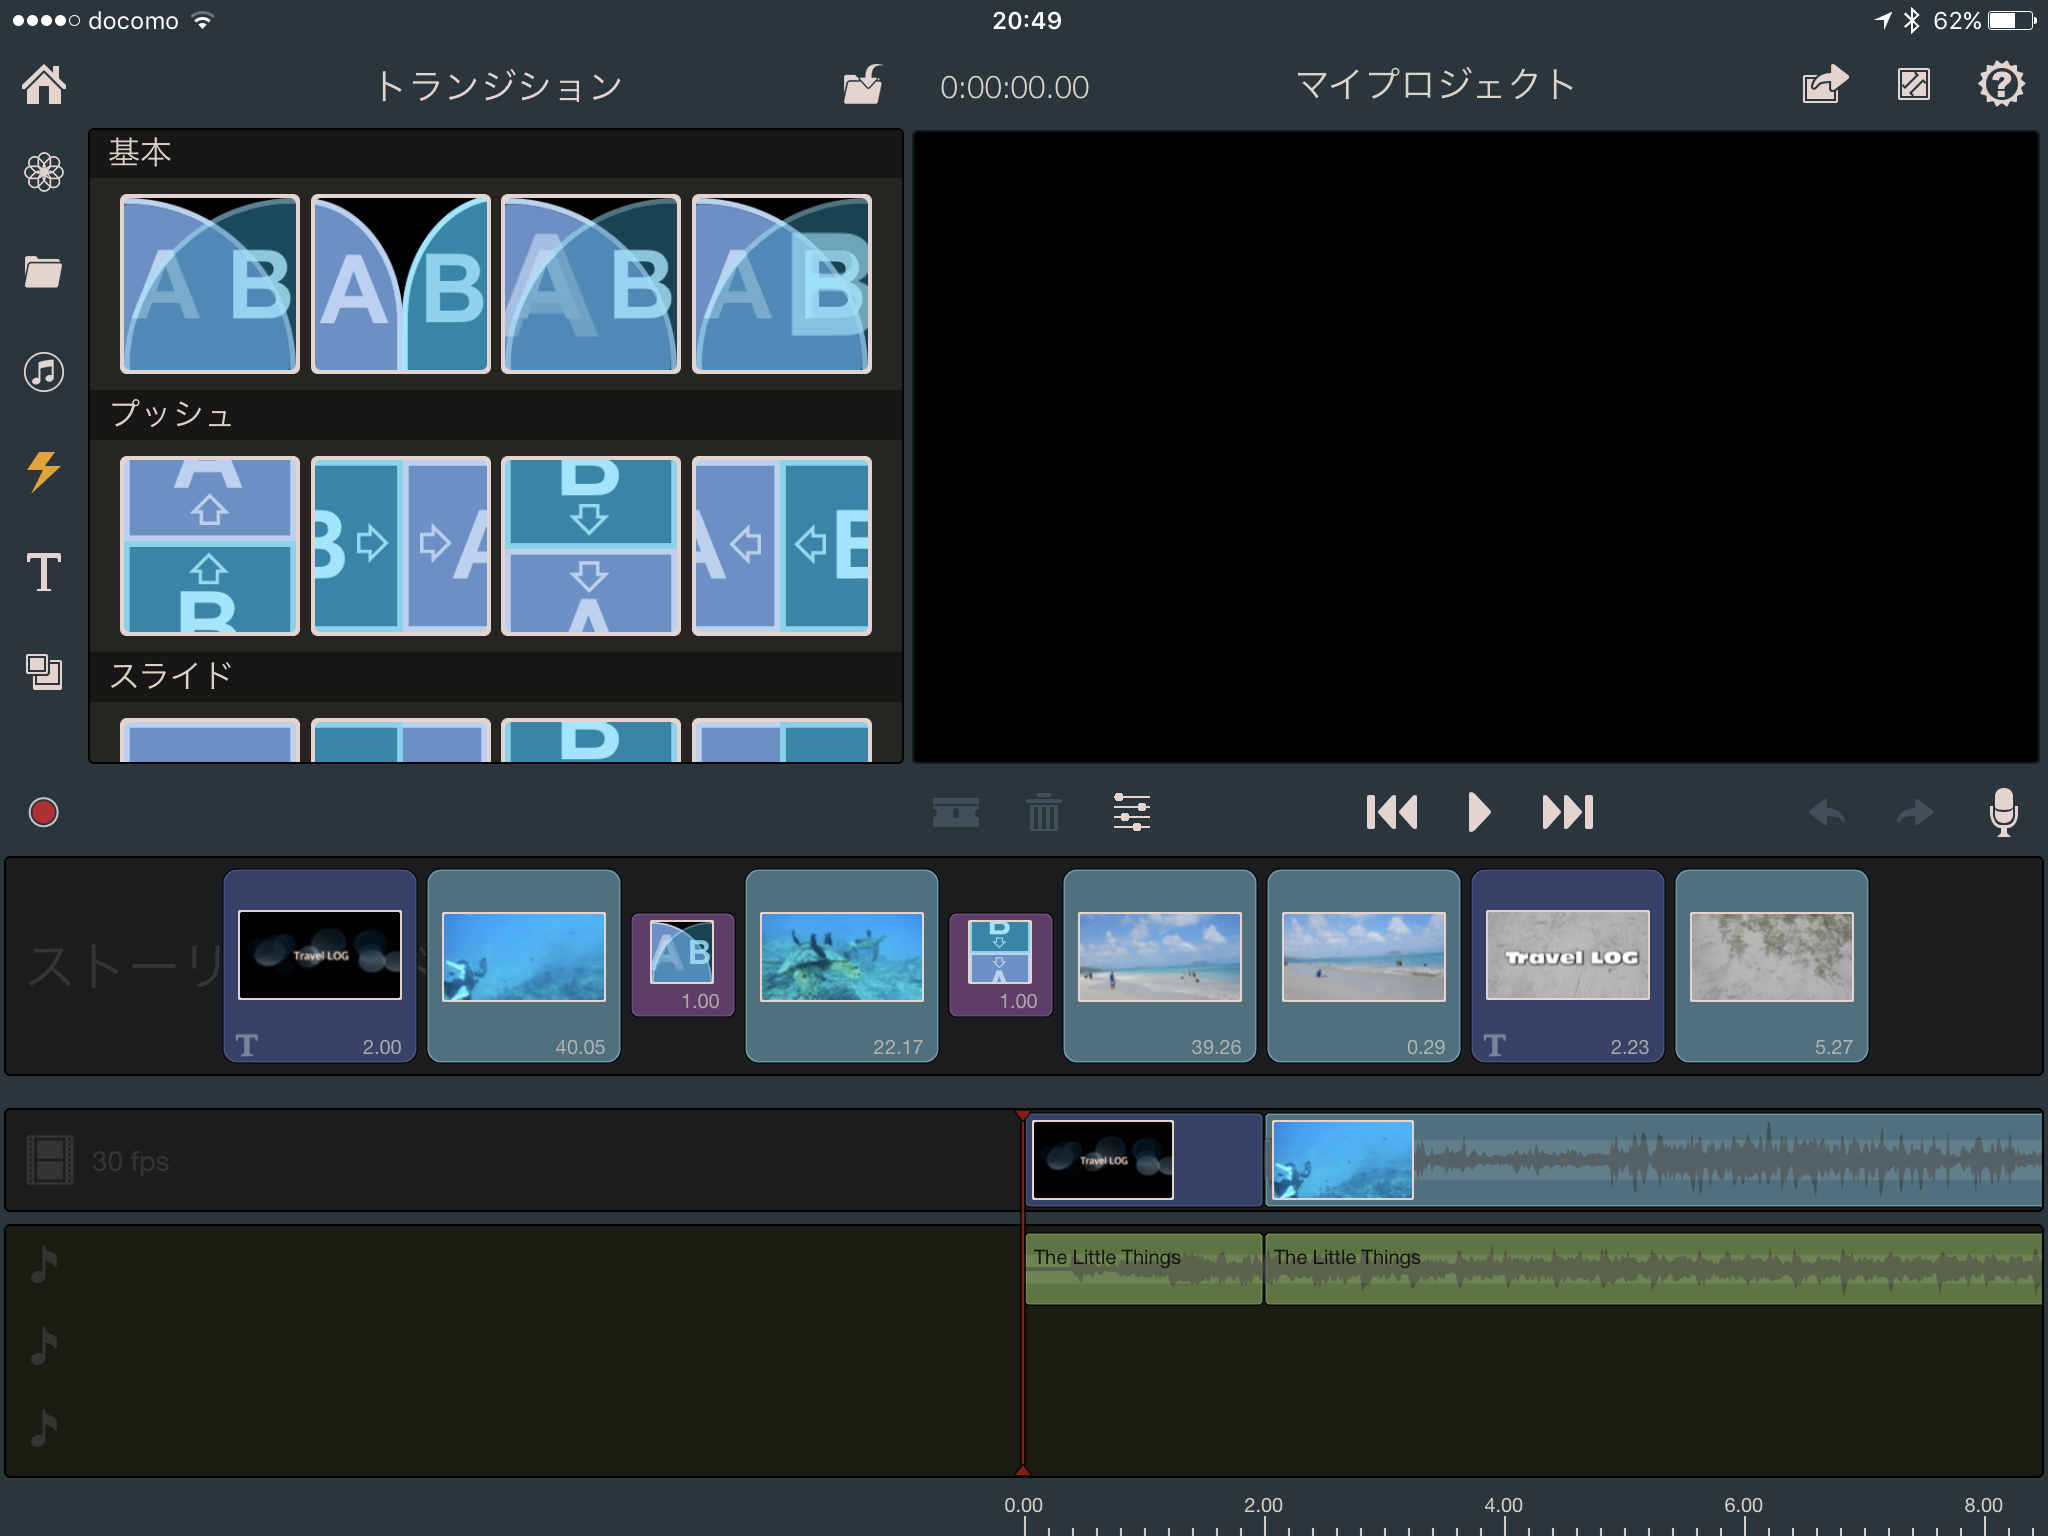This screenshot has width=2048, height=1536.
Task: Tap the Wi-Fi indicator in status bar
Action: 203,20
